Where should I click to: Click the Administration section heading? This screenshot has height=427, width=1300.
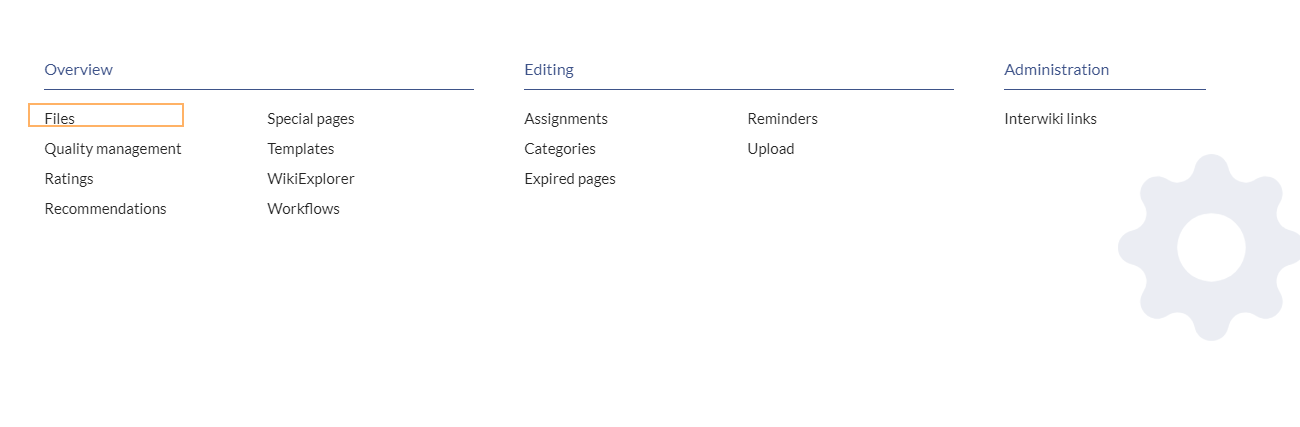click(x=1057, y=69)
